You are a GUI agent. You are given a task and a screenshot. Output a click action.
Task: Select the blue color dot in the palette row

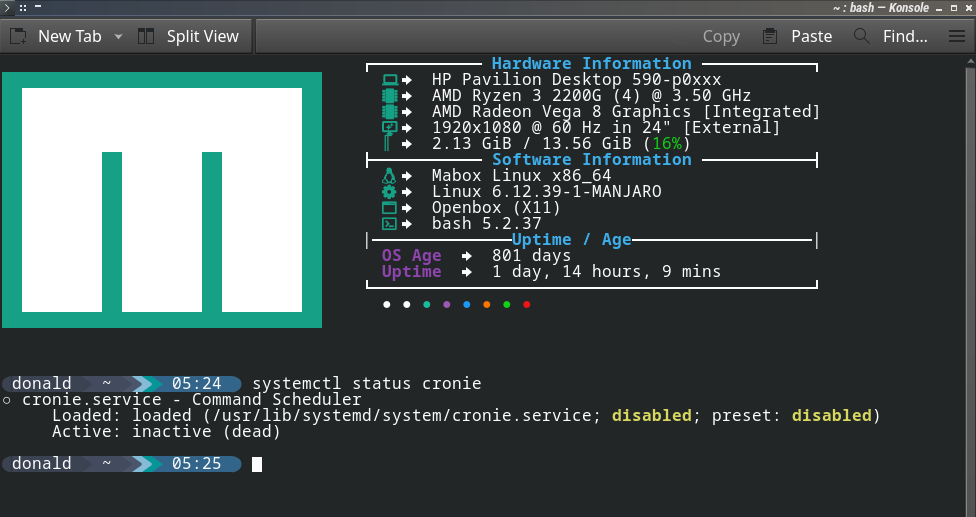coord(467,304)
